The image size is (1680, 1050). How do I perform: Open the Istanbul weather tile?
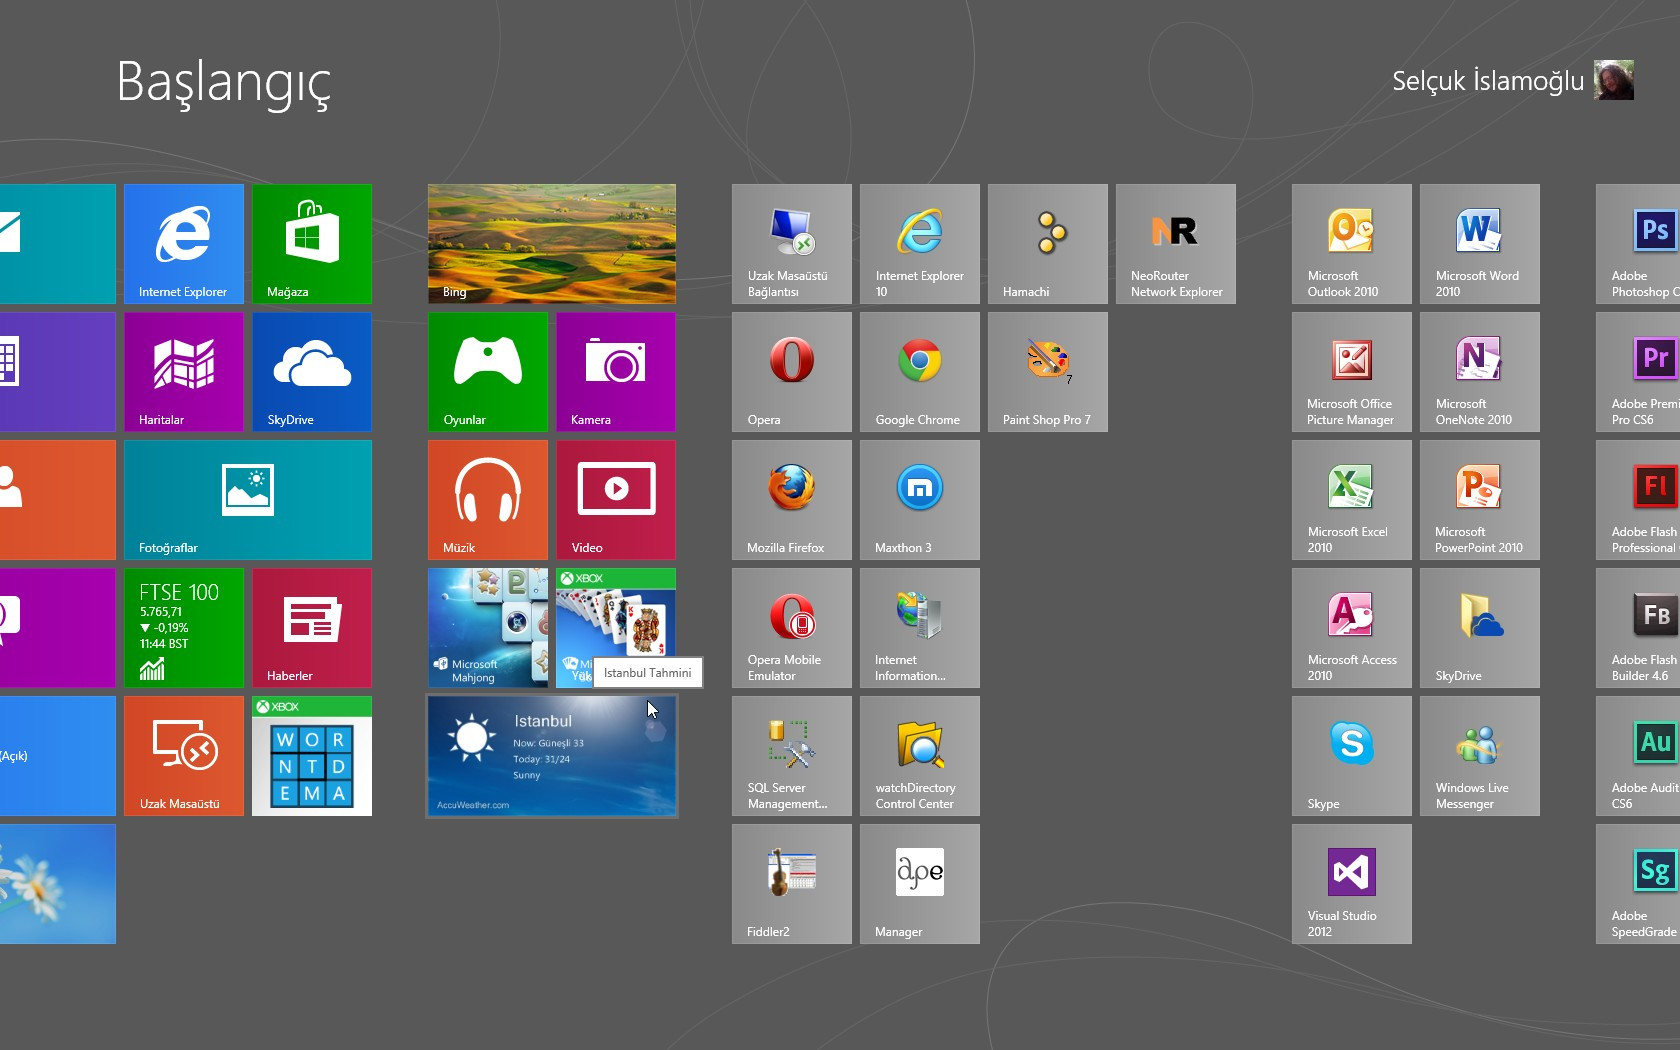click(552, 756)
